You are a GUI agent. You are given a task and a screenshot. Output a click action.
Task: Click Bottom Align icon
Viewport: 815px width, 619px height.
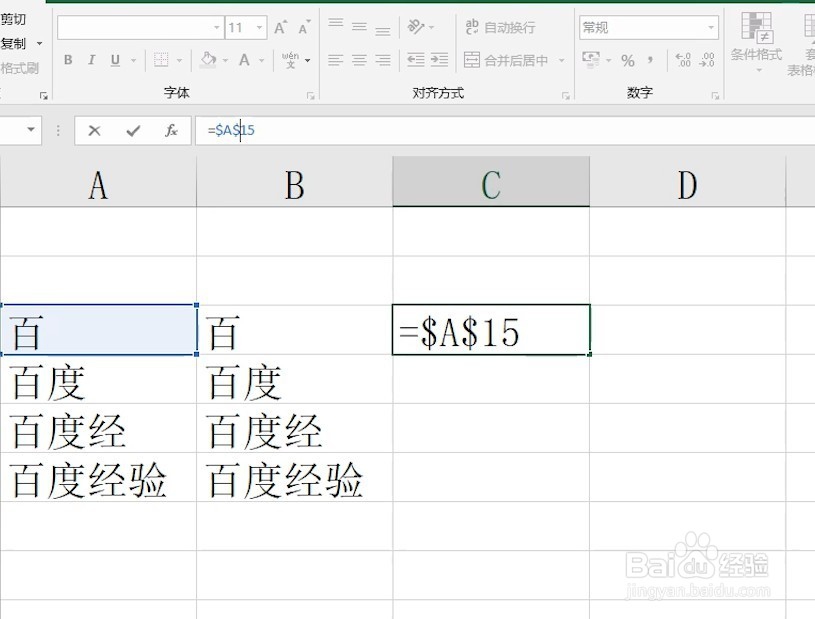click(x=383, y=29)
